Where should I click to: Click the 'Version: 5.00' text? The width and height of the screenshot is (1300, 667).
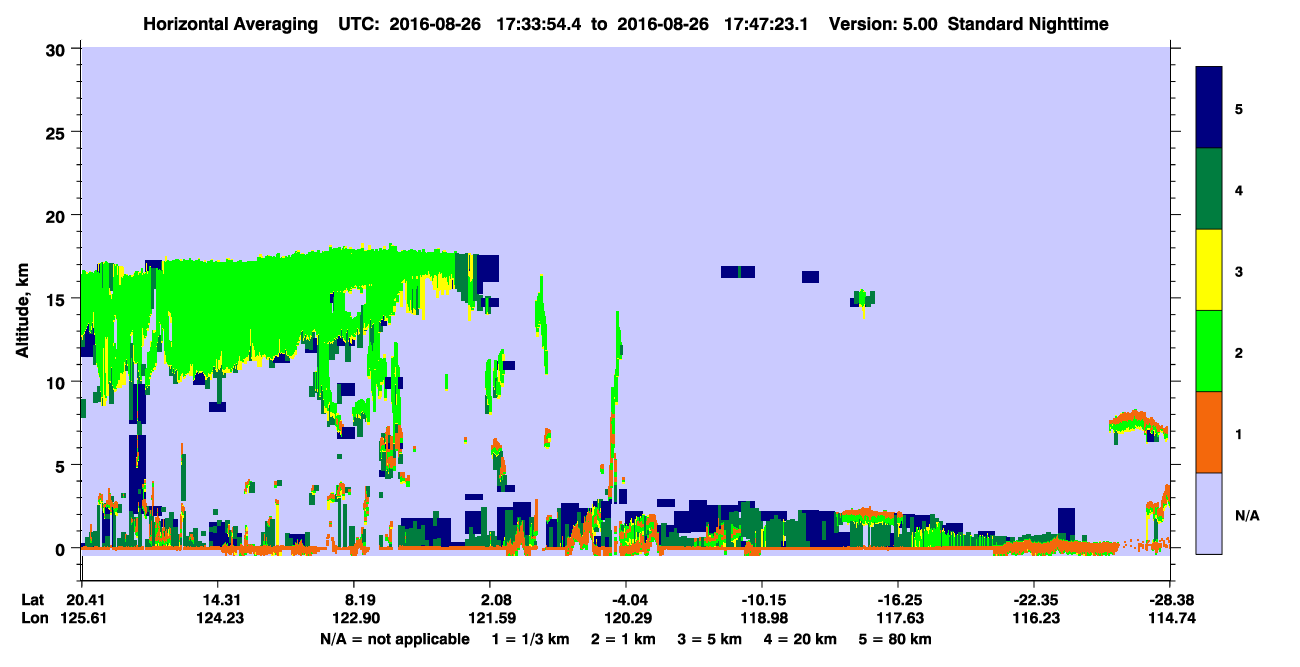(883, 23)
